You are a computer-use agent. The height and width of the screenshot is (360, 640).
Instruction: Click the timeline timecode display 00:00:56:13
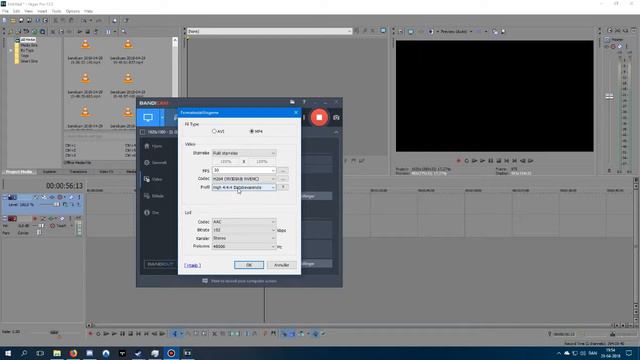[x=64, y=186]
